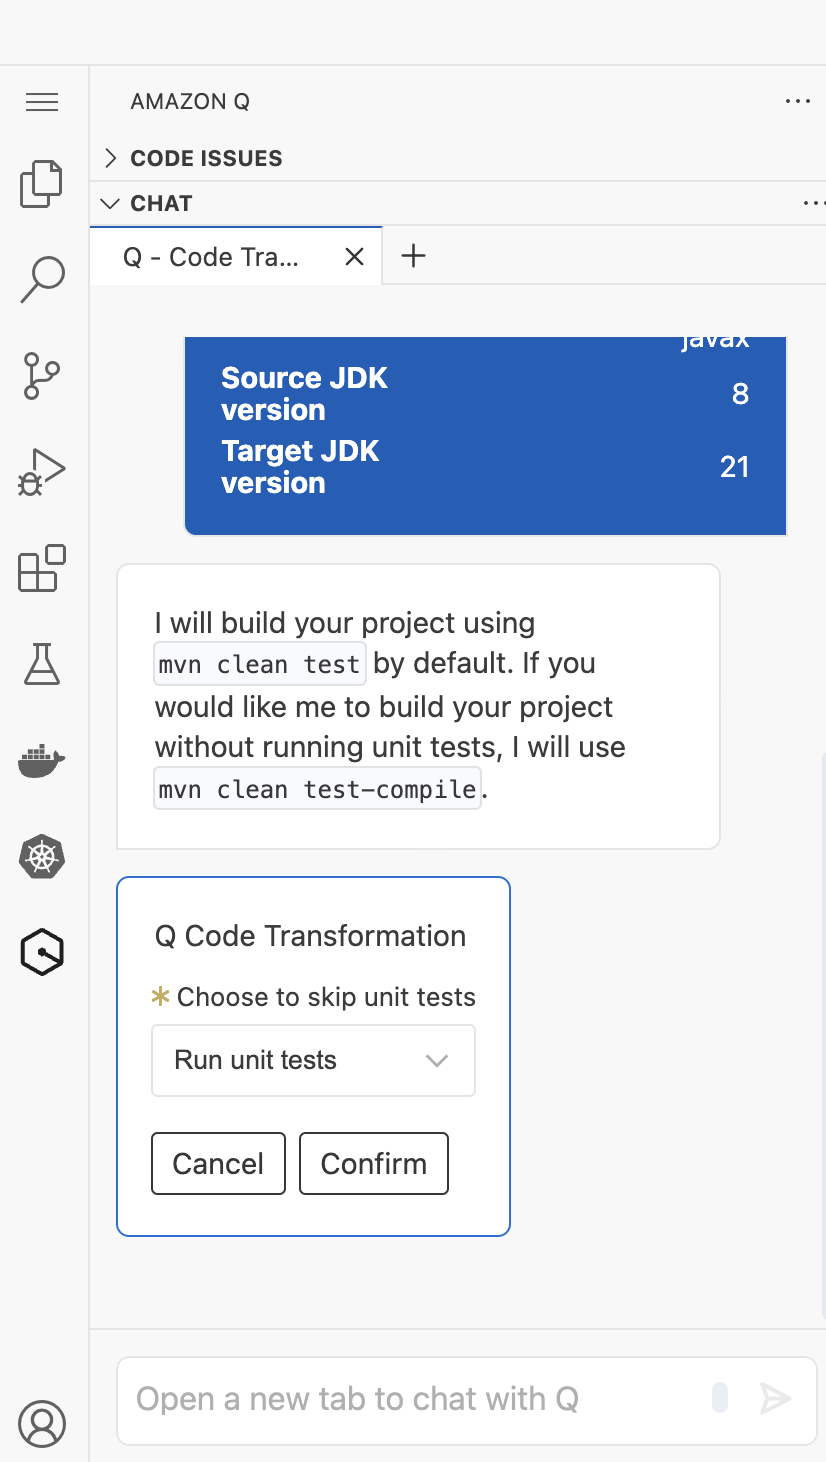Open the Testing flask icon
The image size is (826, 1462).
42,664
